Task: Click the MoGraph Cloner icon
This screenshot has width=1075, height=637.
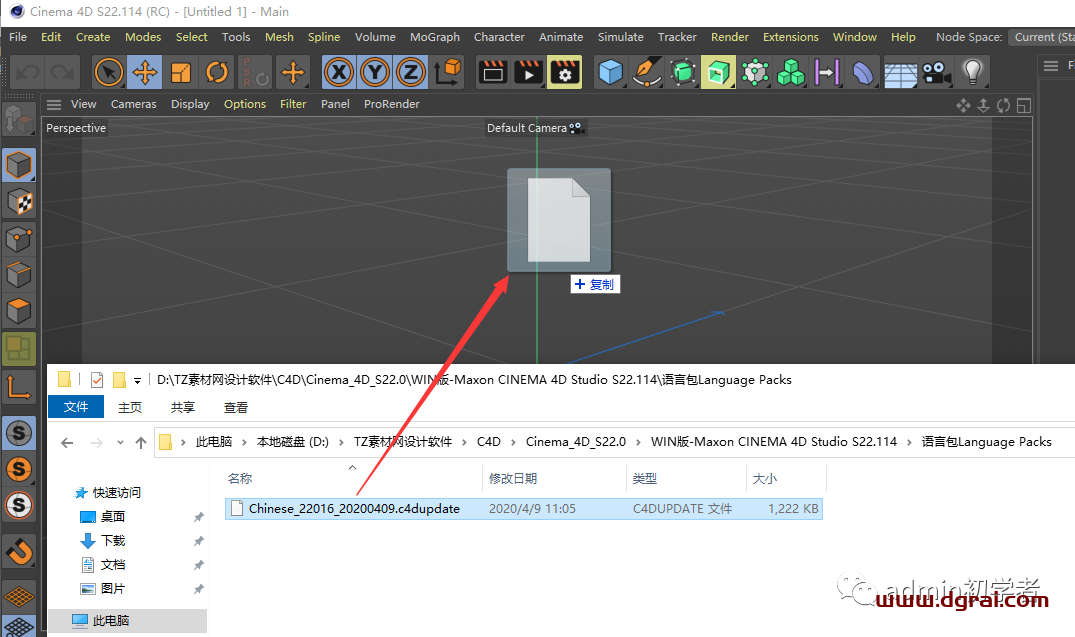Action: point(755,72)
